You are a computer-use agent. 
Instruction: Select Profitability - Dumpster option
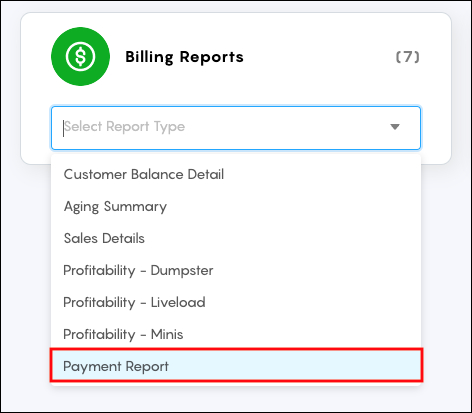[236, 270]
